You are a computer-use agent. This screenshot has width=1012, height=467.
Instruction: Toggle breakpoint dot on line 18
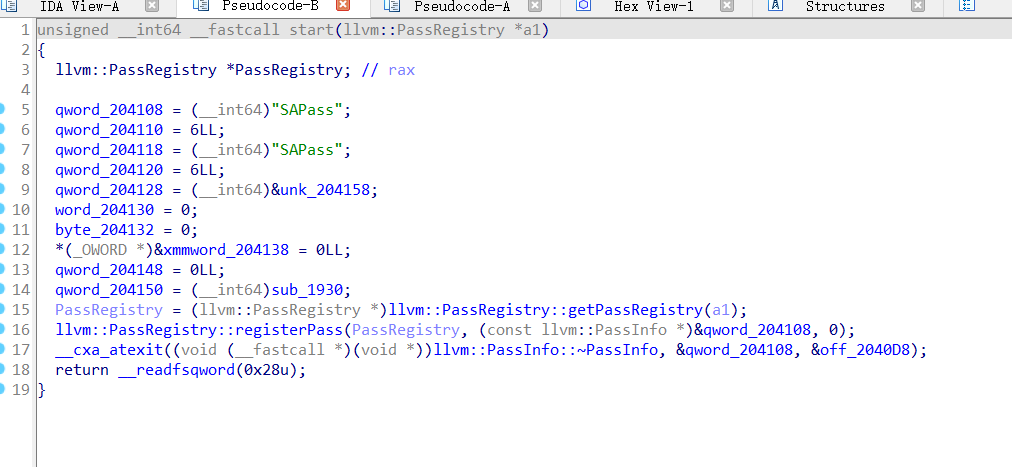(2, 369)
